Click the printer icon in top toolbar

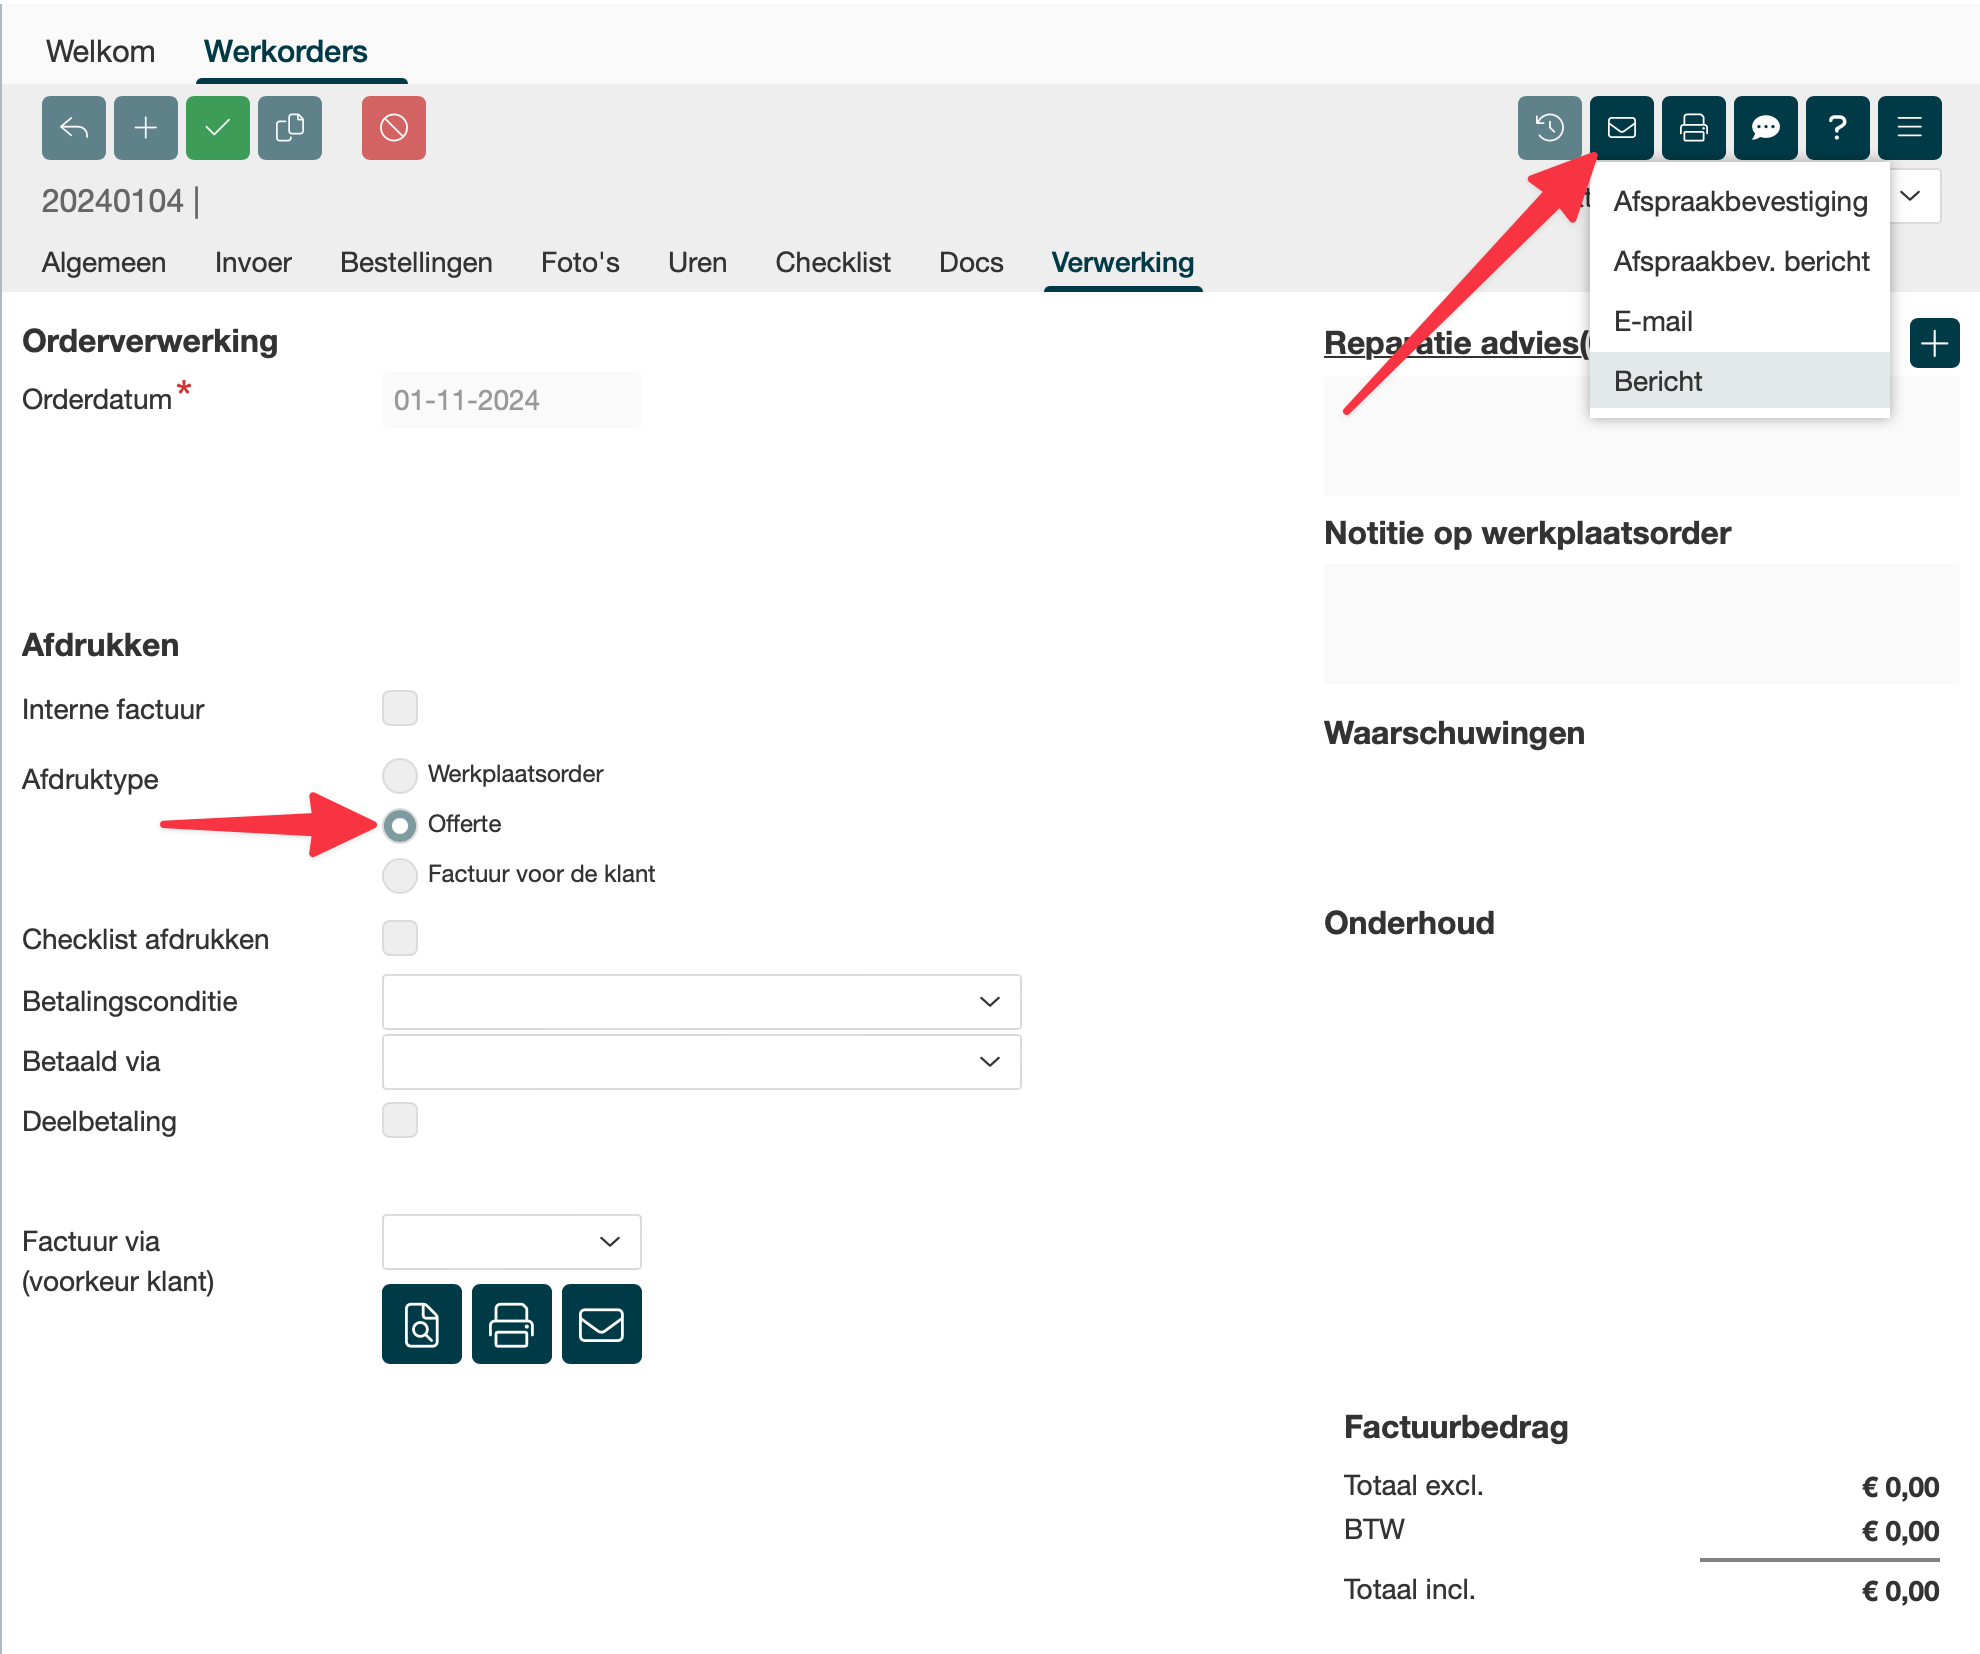pyautogui.click(x=1693, y=128)
